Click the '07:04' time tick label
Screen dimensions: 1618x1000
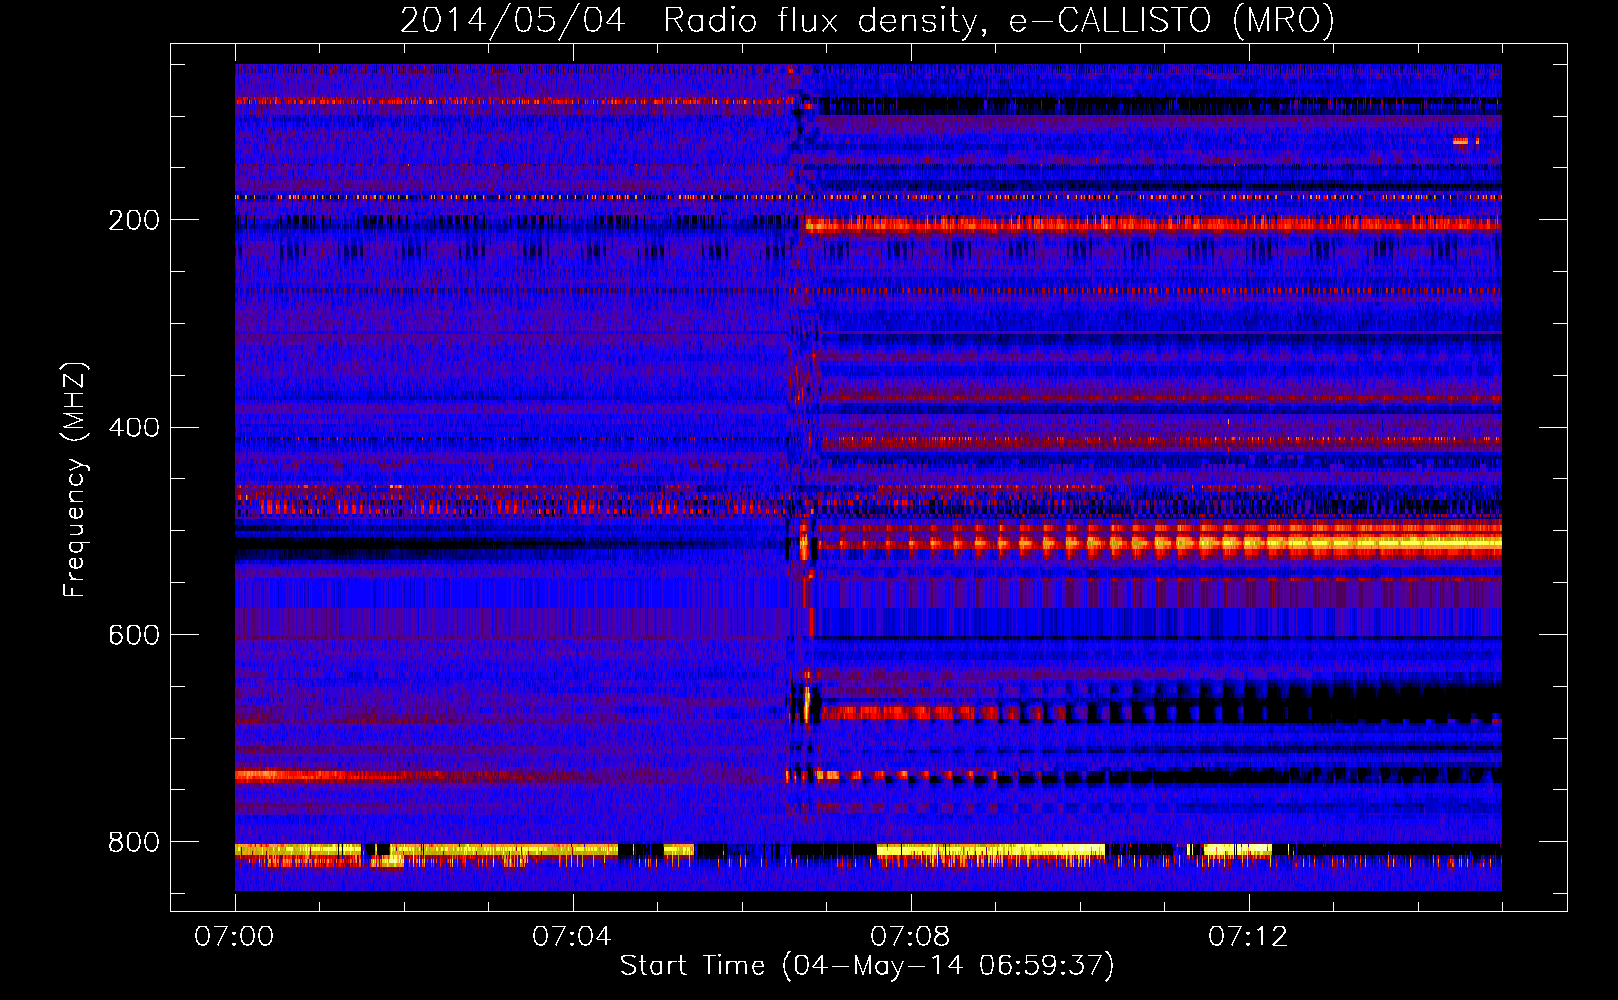click(x=572, y=937)
